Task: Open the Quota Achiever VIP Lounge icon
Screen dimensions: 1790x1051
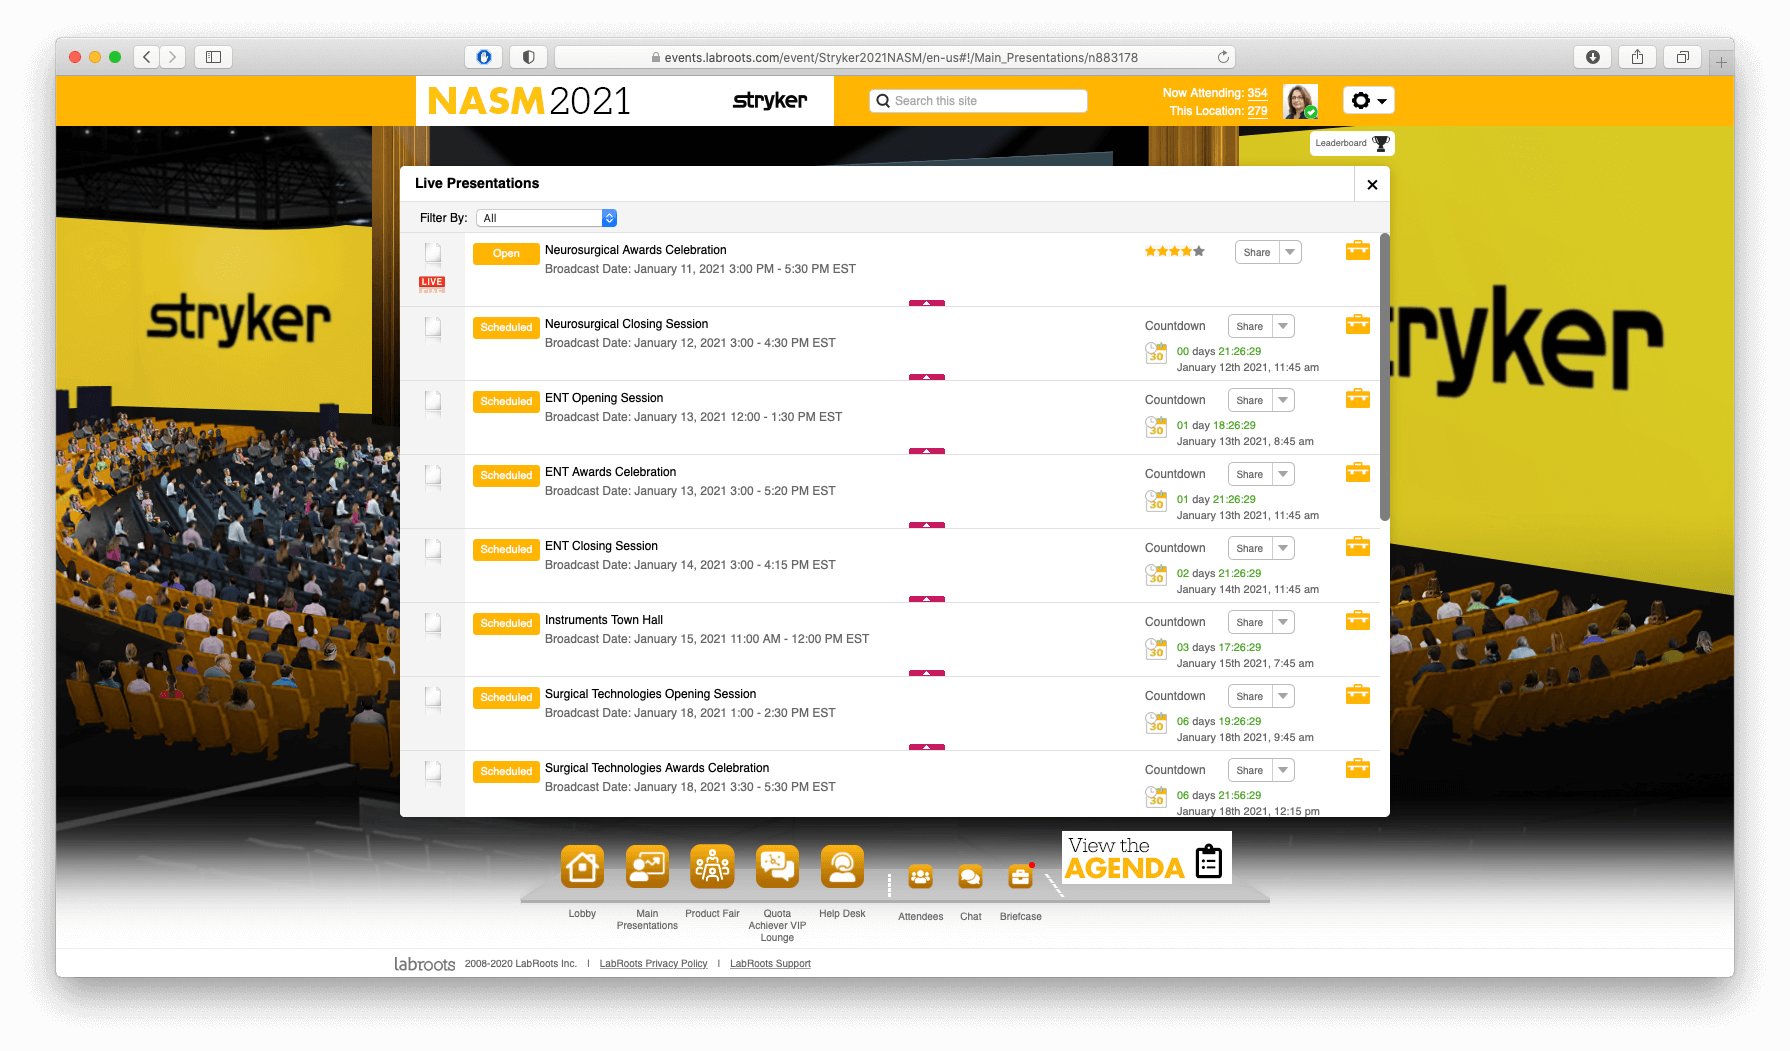Action: click(777, 866)
